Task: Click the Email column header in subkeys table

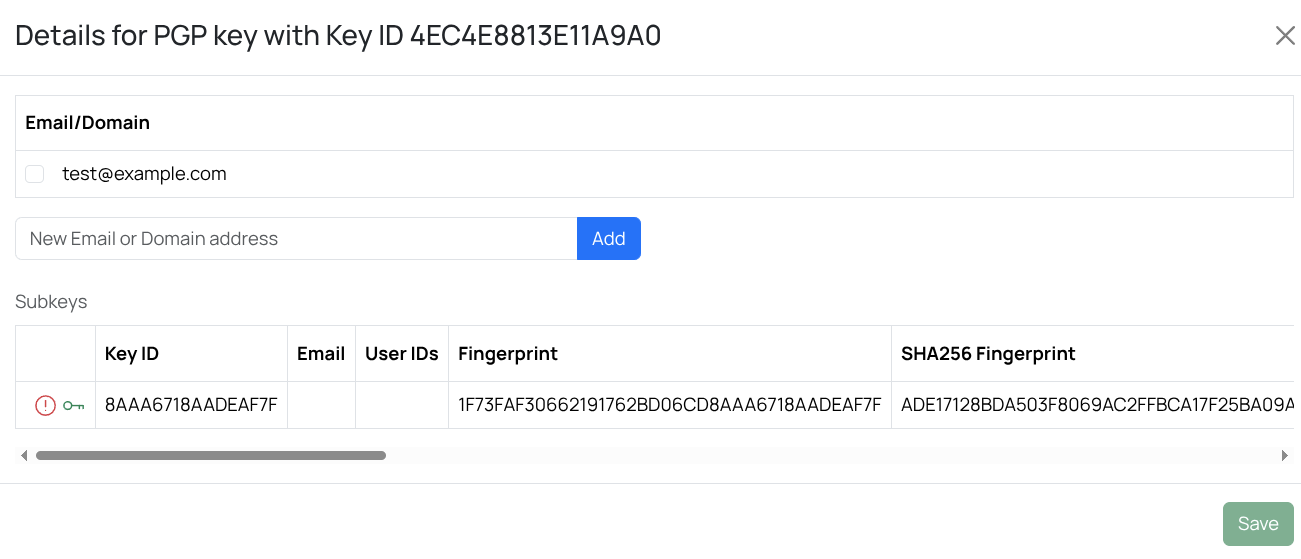Action: [x=321, y=353]
